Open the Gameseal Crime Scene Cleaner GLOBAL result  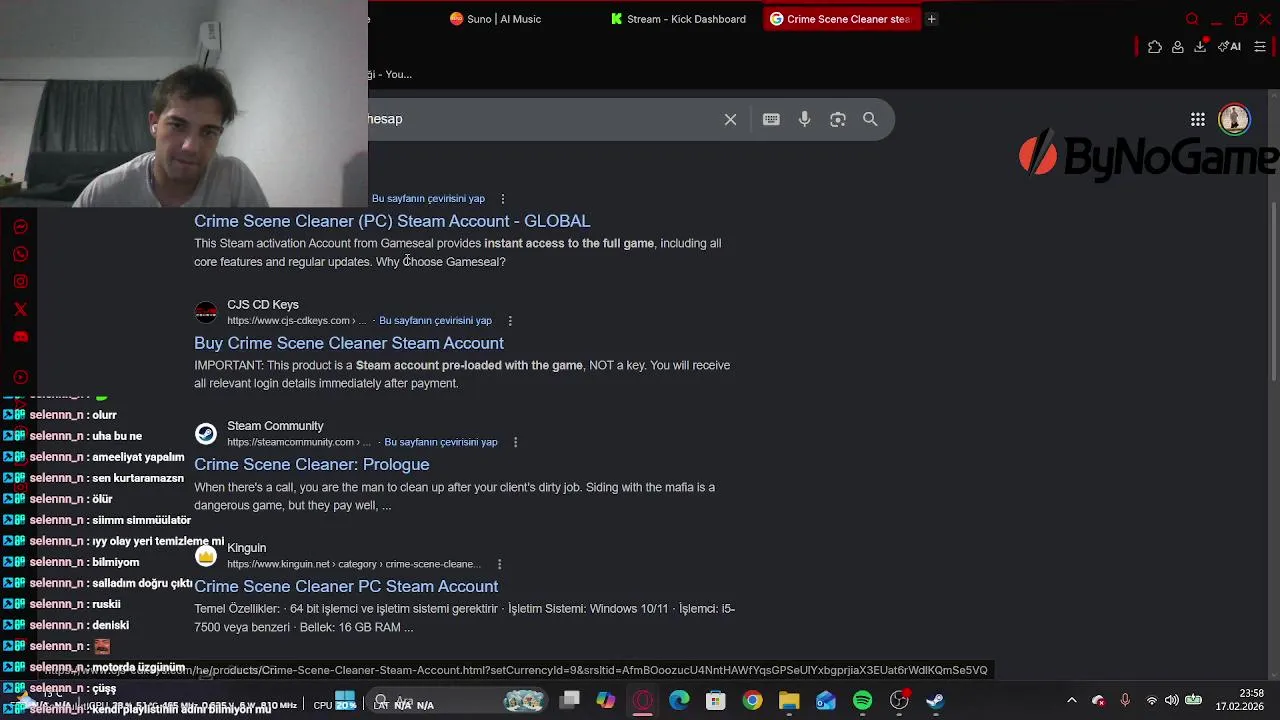[392, 221]
